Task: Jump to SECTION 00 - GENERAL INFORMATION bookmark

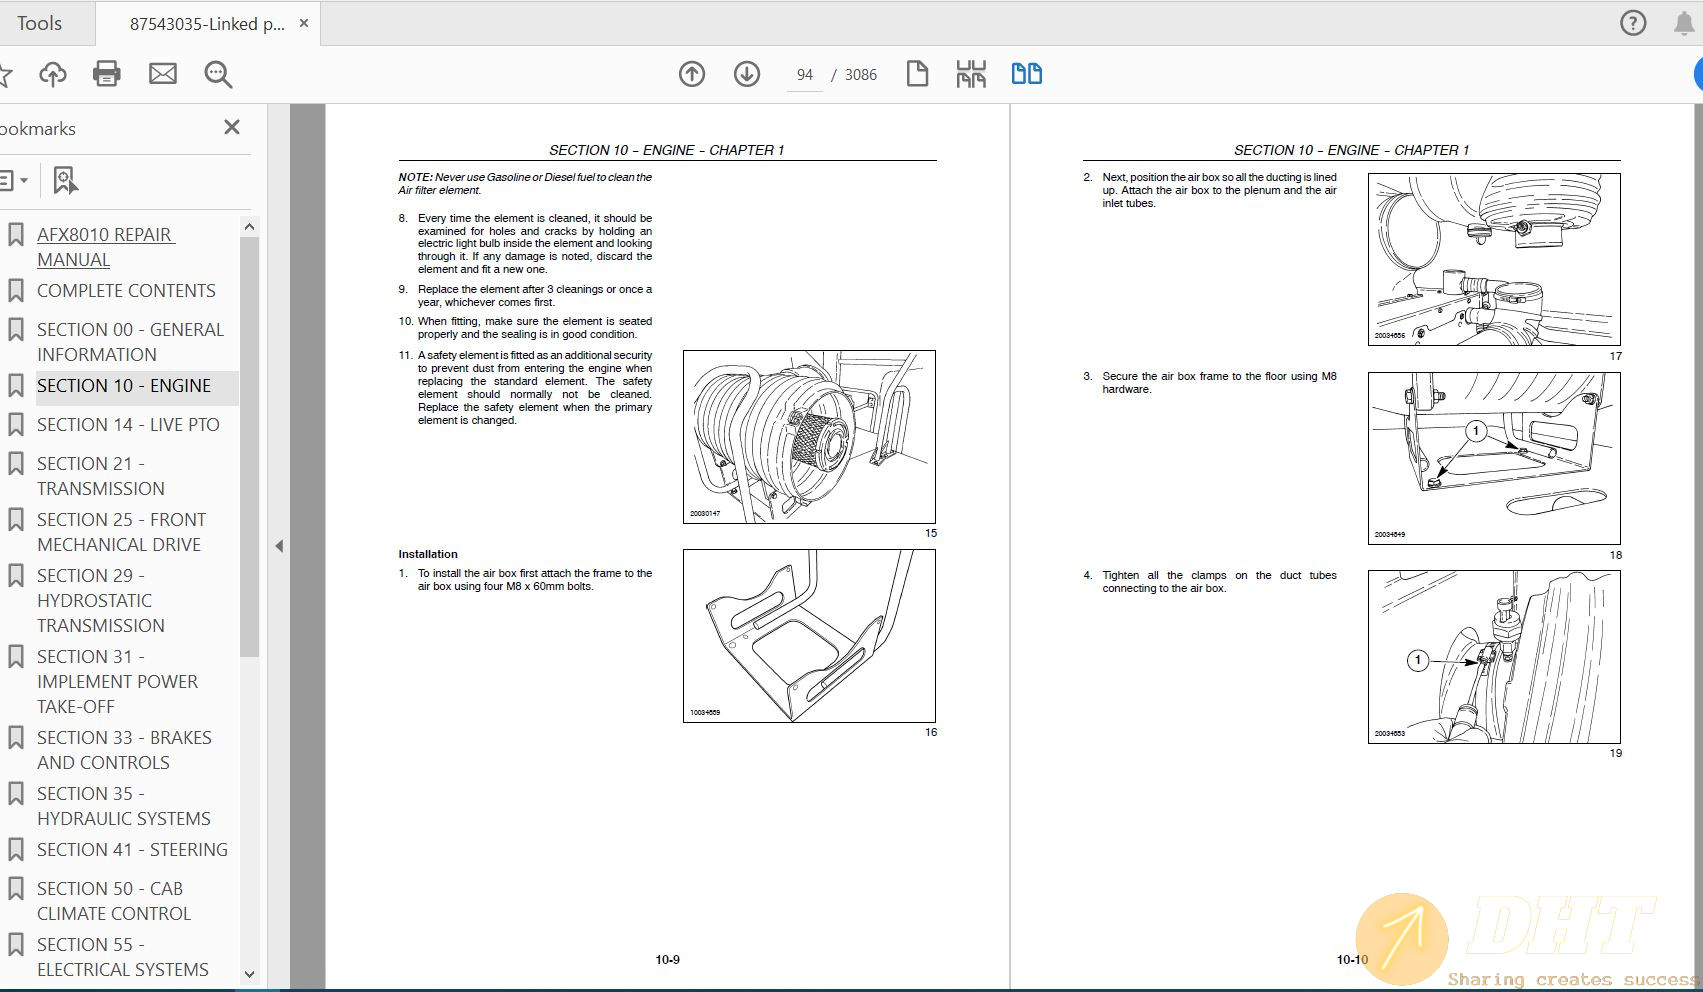Action: [x=130, y=342]
